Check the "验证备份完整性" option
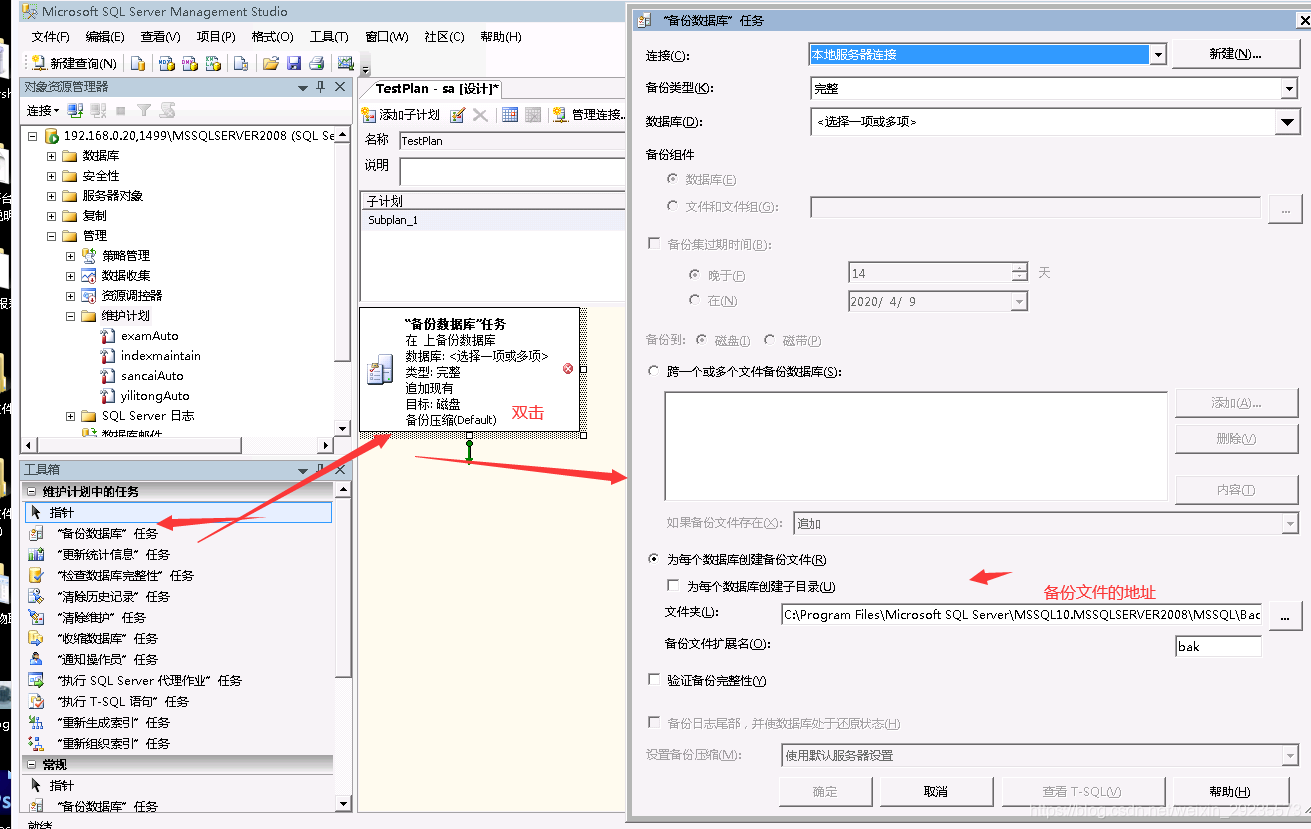The height and width of the screenshot is (829, 1311). pyautogui.click(x=655, y=679)
